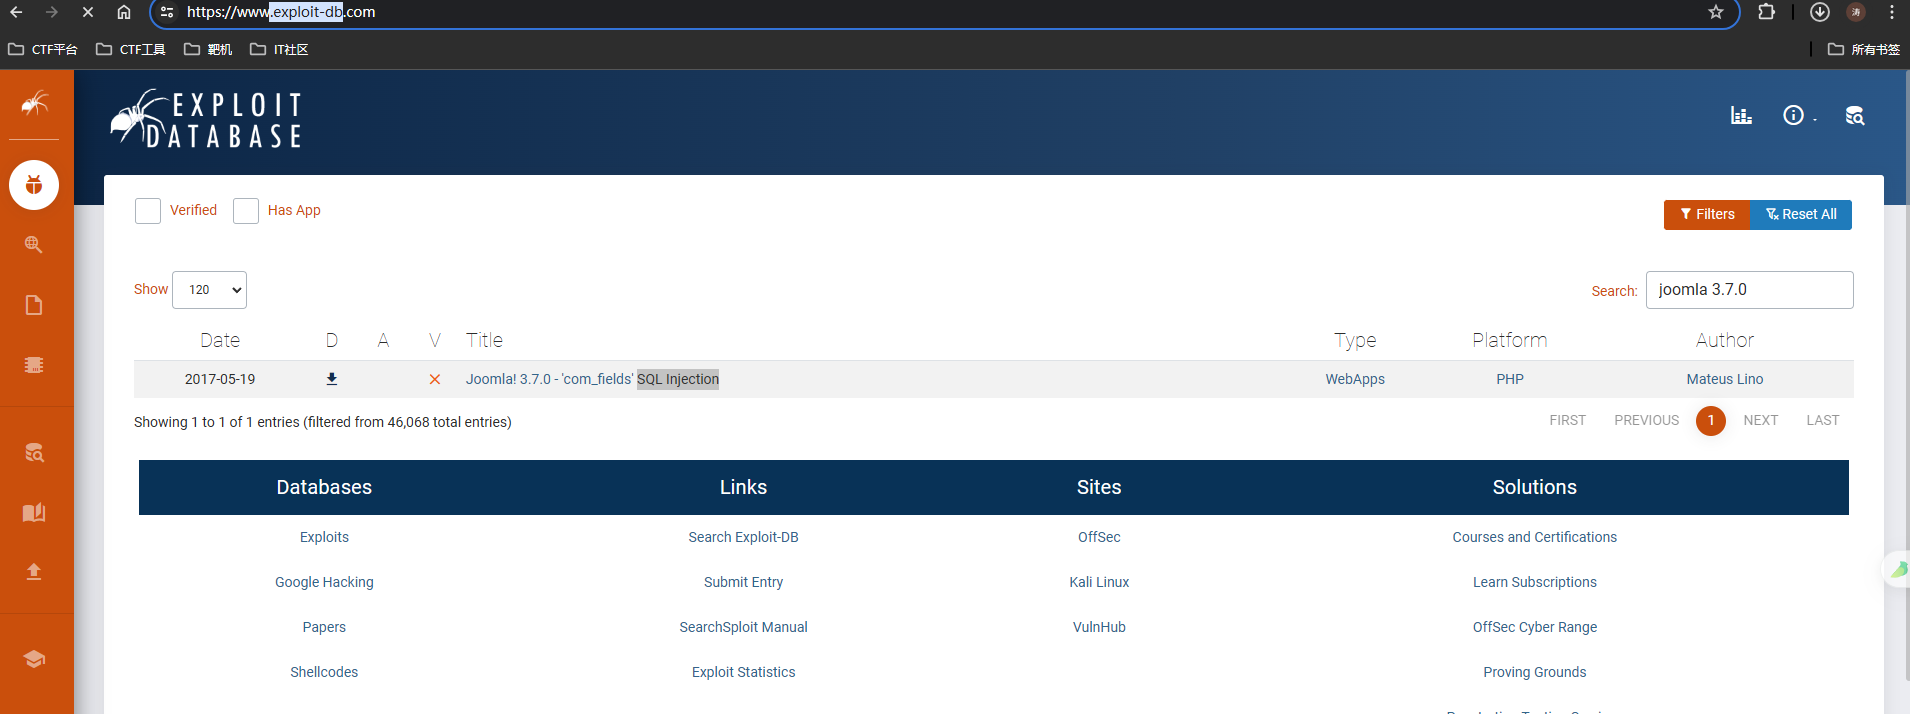The image size is (1910, 714).
Task: Click the Exploit Database logo
Action: pos(206,119)
